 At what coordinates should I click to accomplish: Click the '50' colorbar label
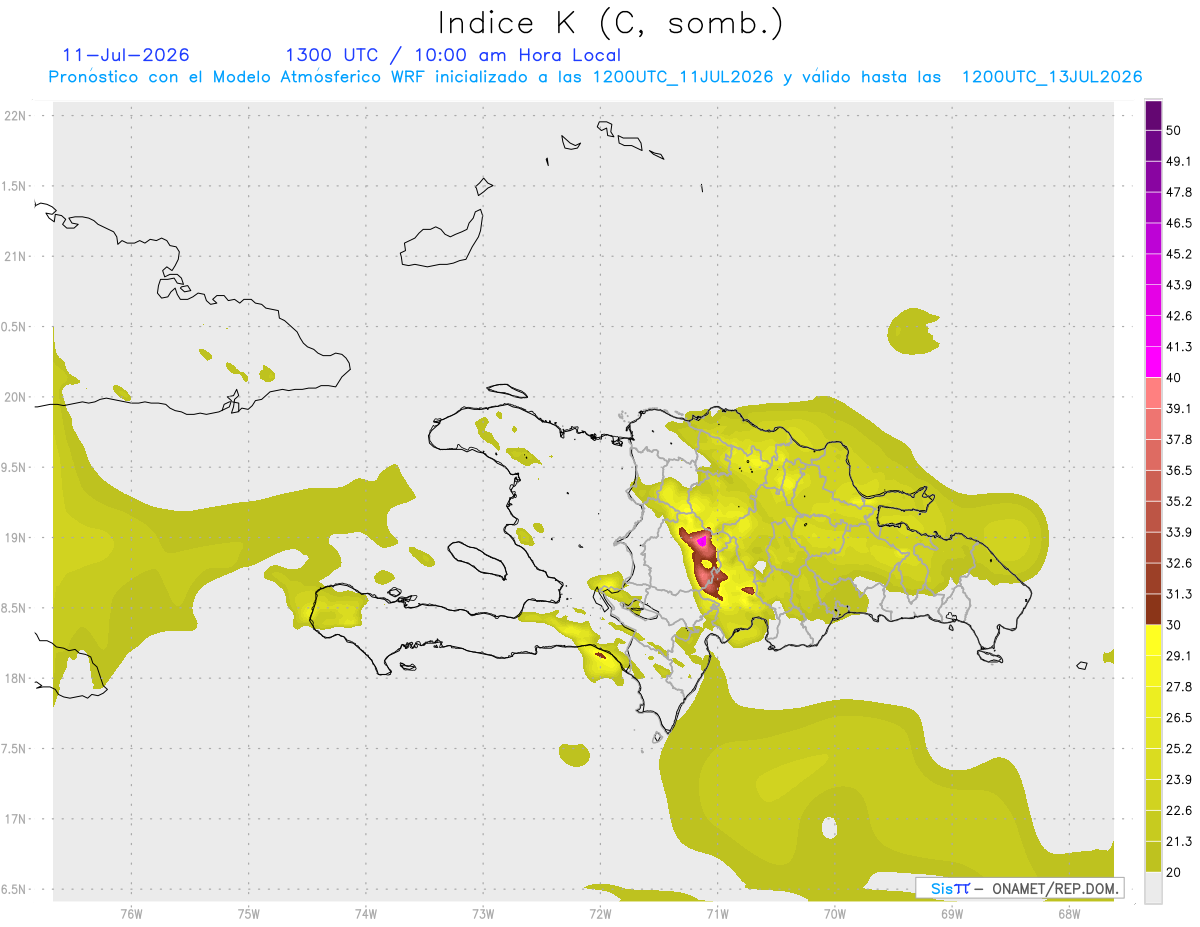coord(1173,131)
